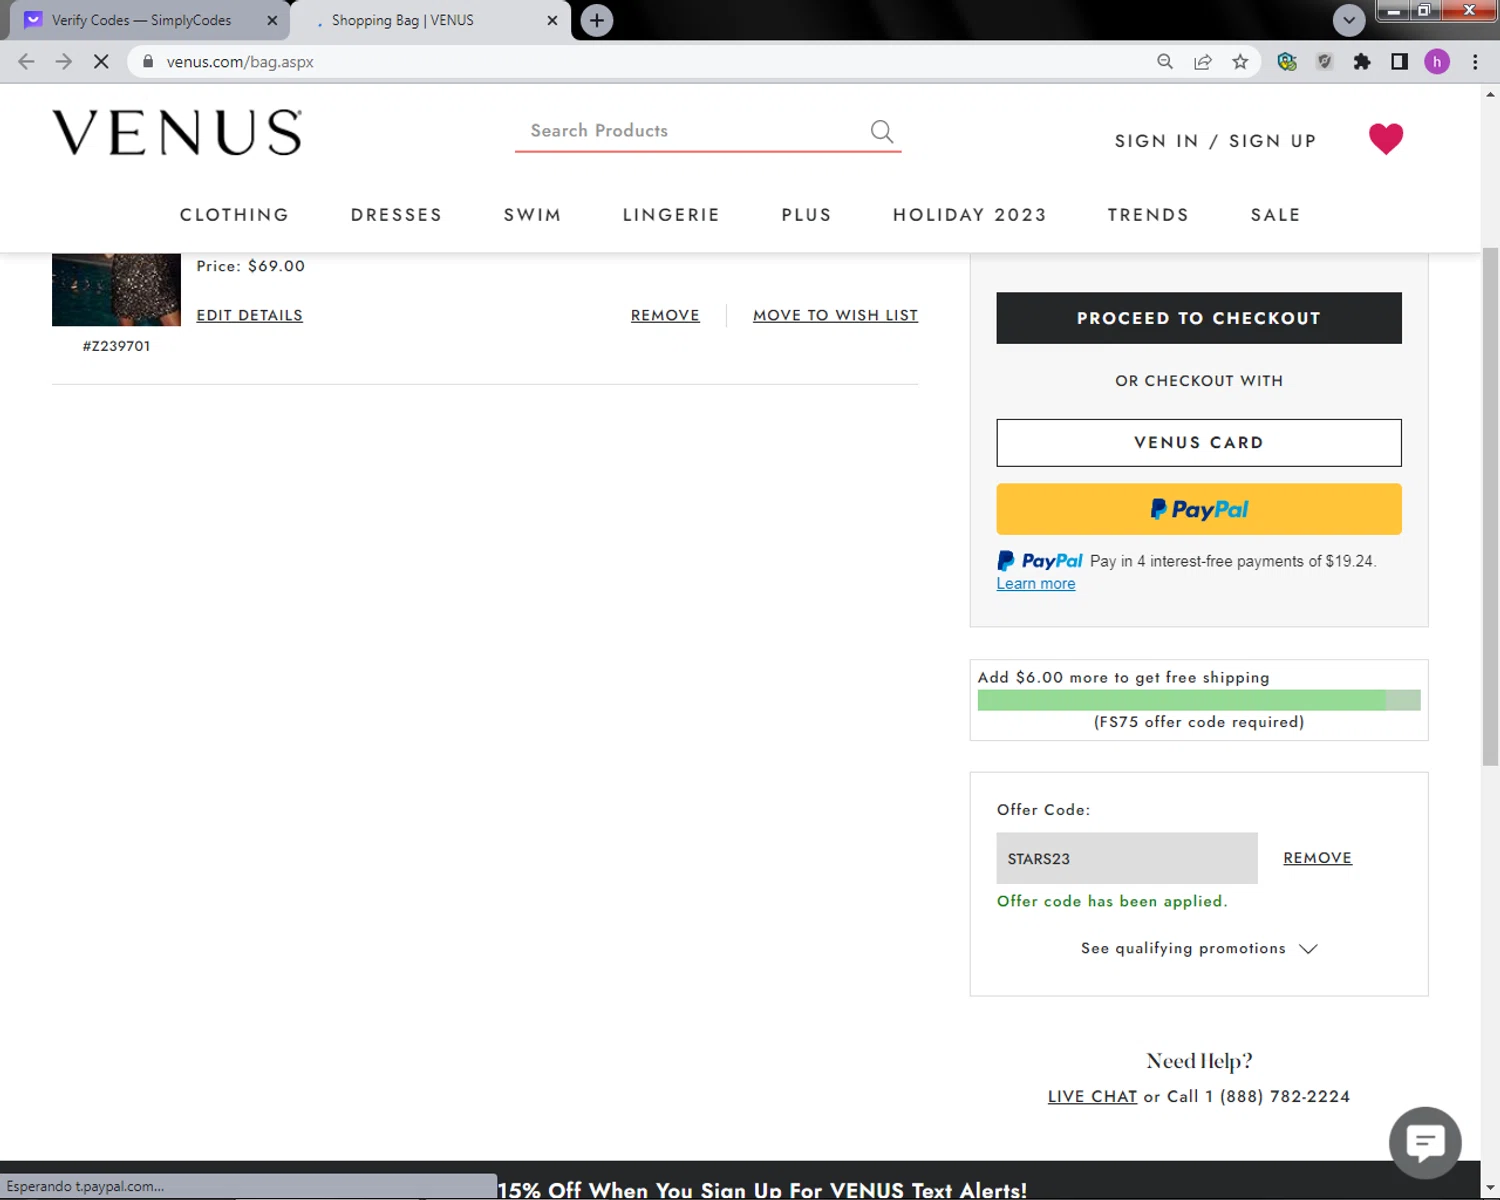1500x1200 pixels.
Task: Go forward in browser history
Action: pos(63,62)
